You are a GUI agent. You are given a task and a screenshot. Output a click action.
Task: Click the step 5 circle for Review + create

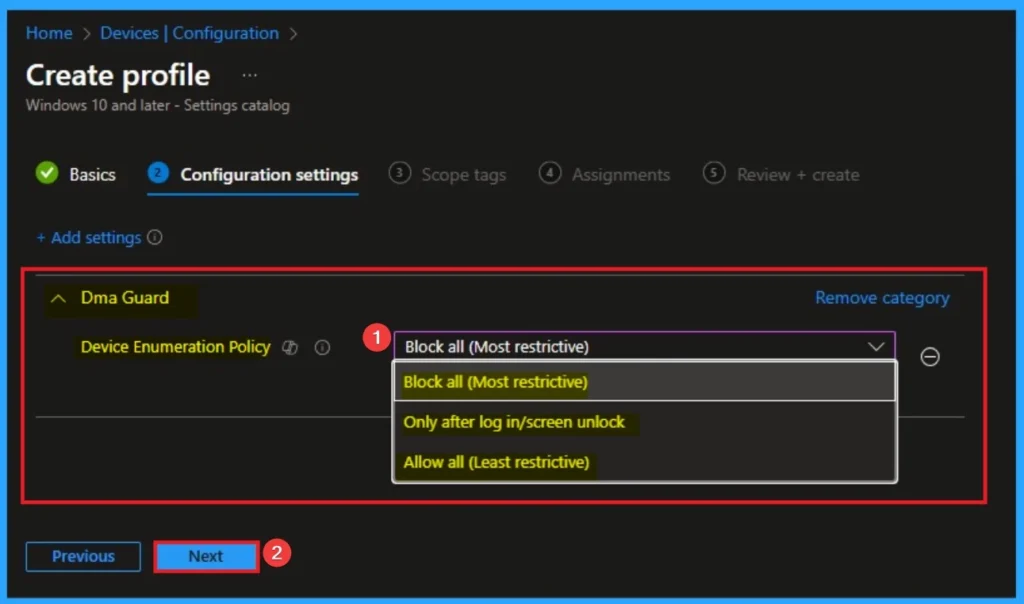pyautogui.click(x=714, y=174)
